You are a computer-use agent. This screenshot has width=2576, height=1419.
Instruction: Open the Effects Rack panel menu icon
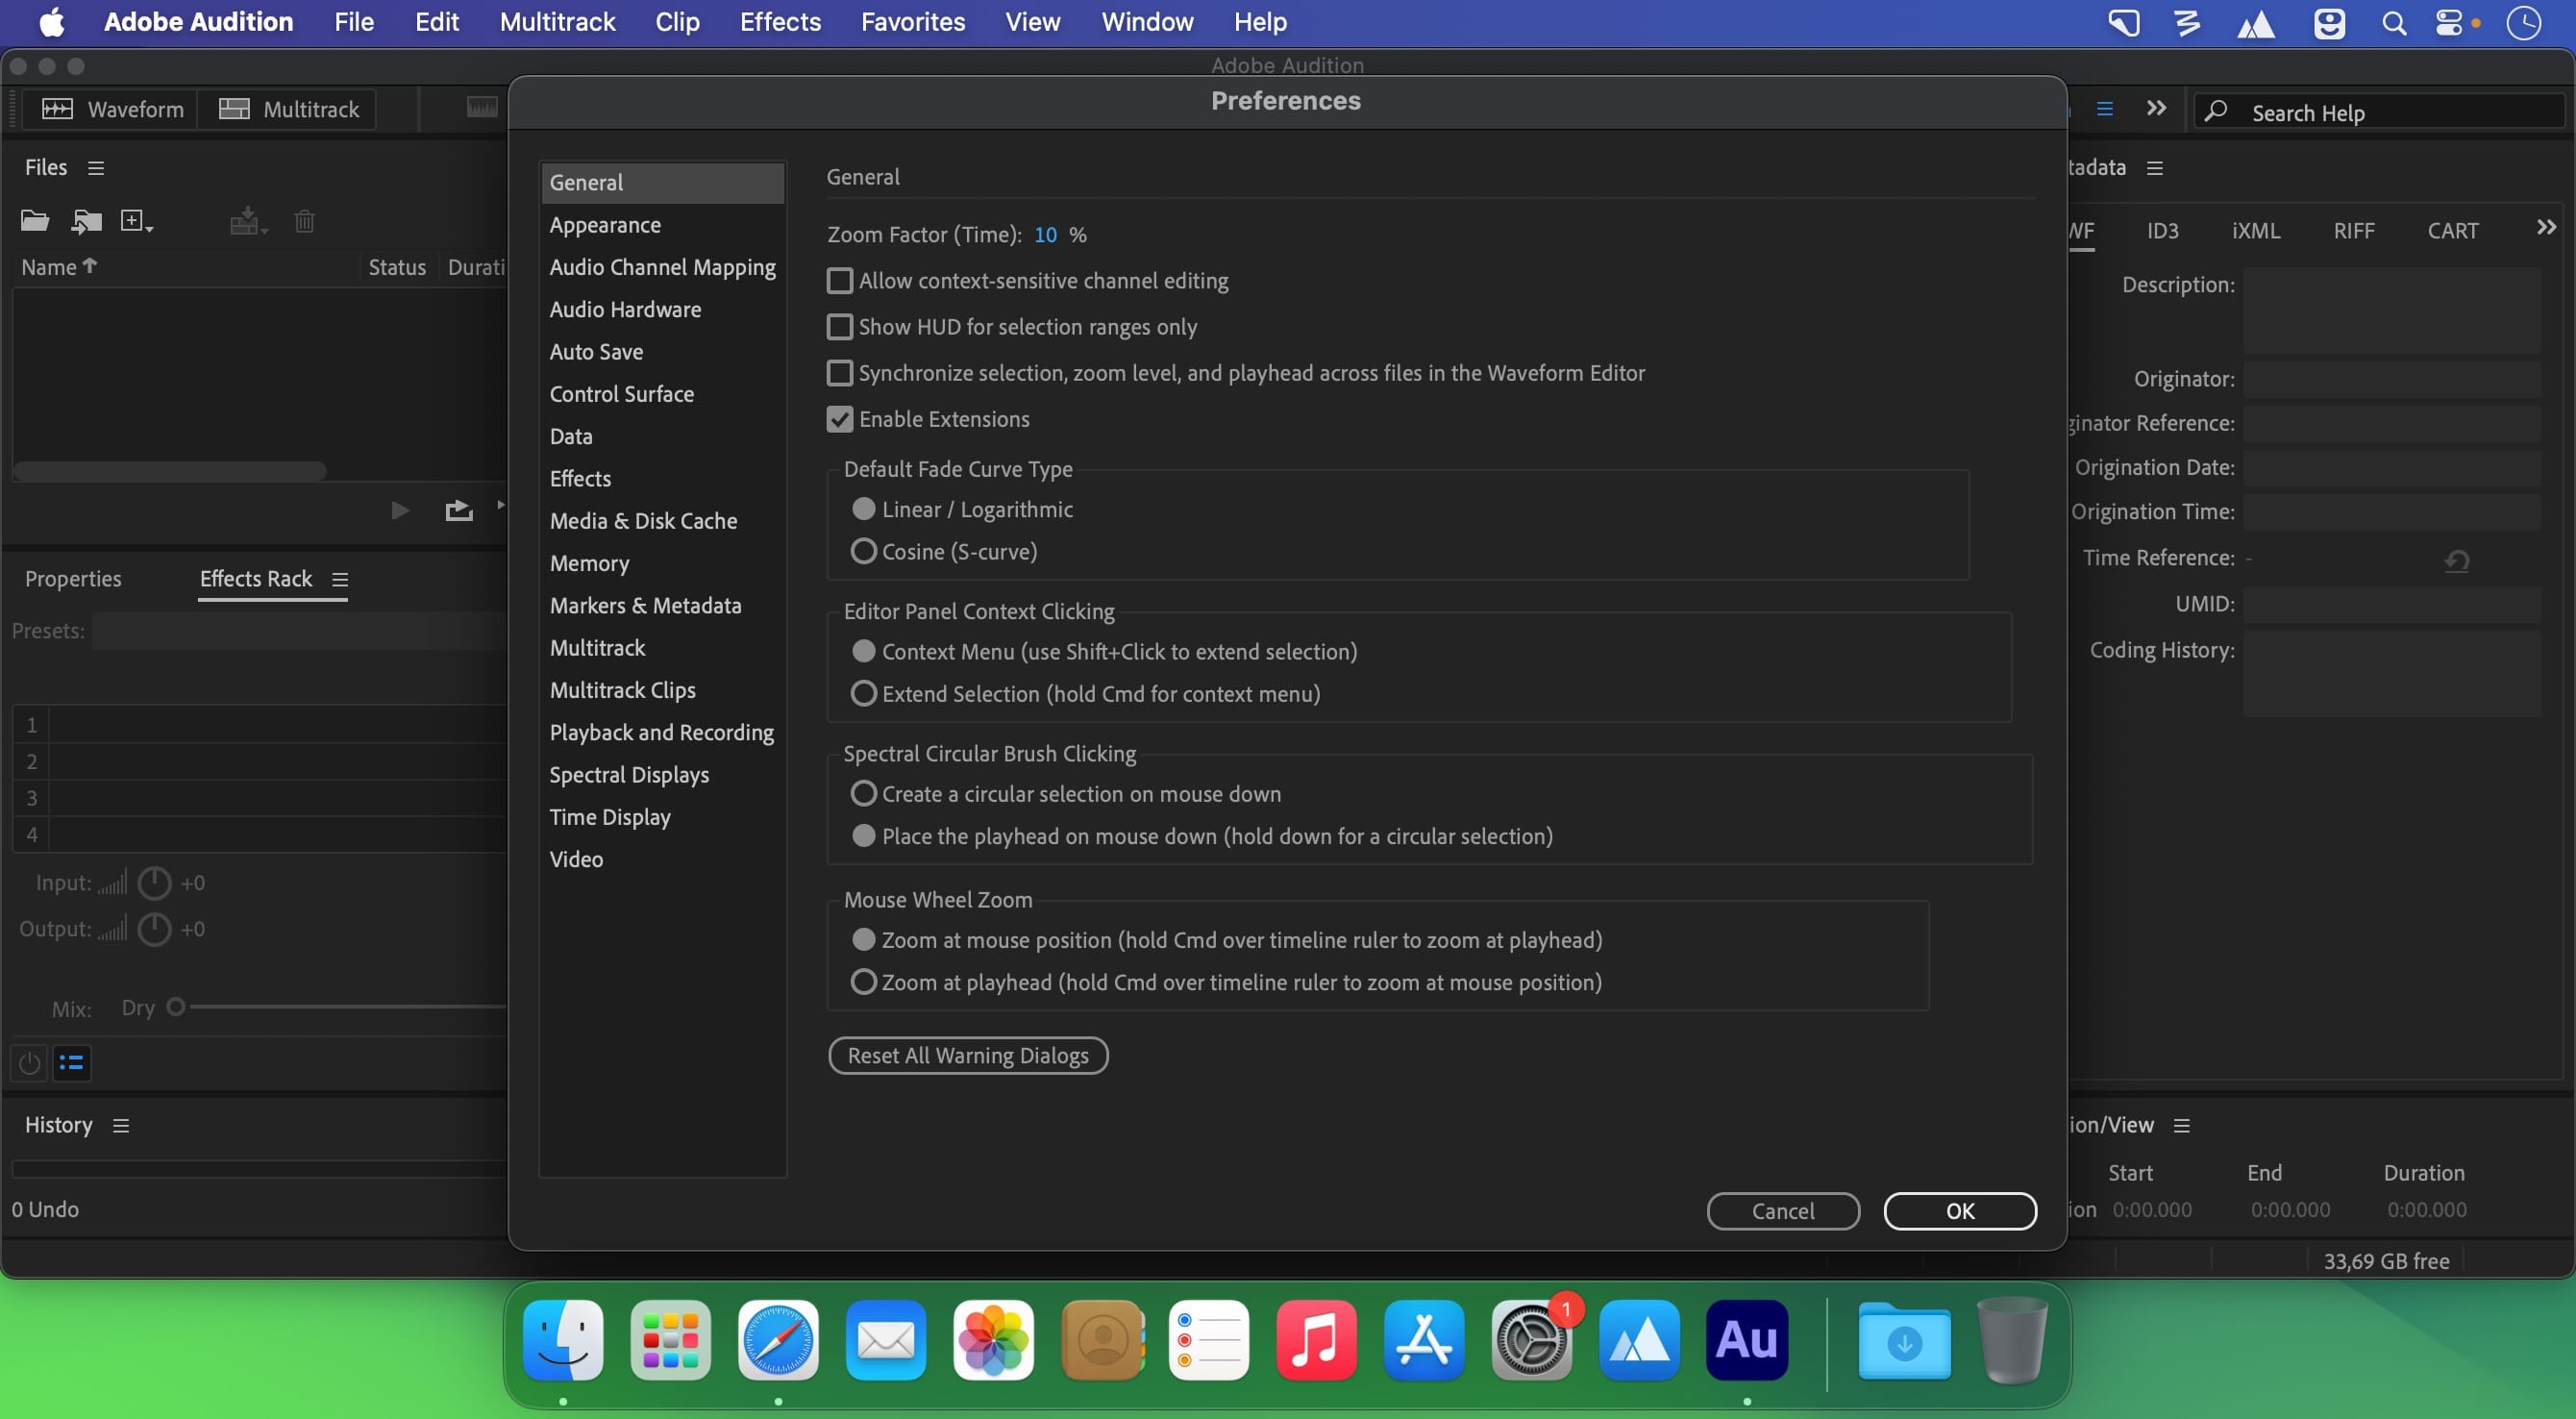(340, 580)
